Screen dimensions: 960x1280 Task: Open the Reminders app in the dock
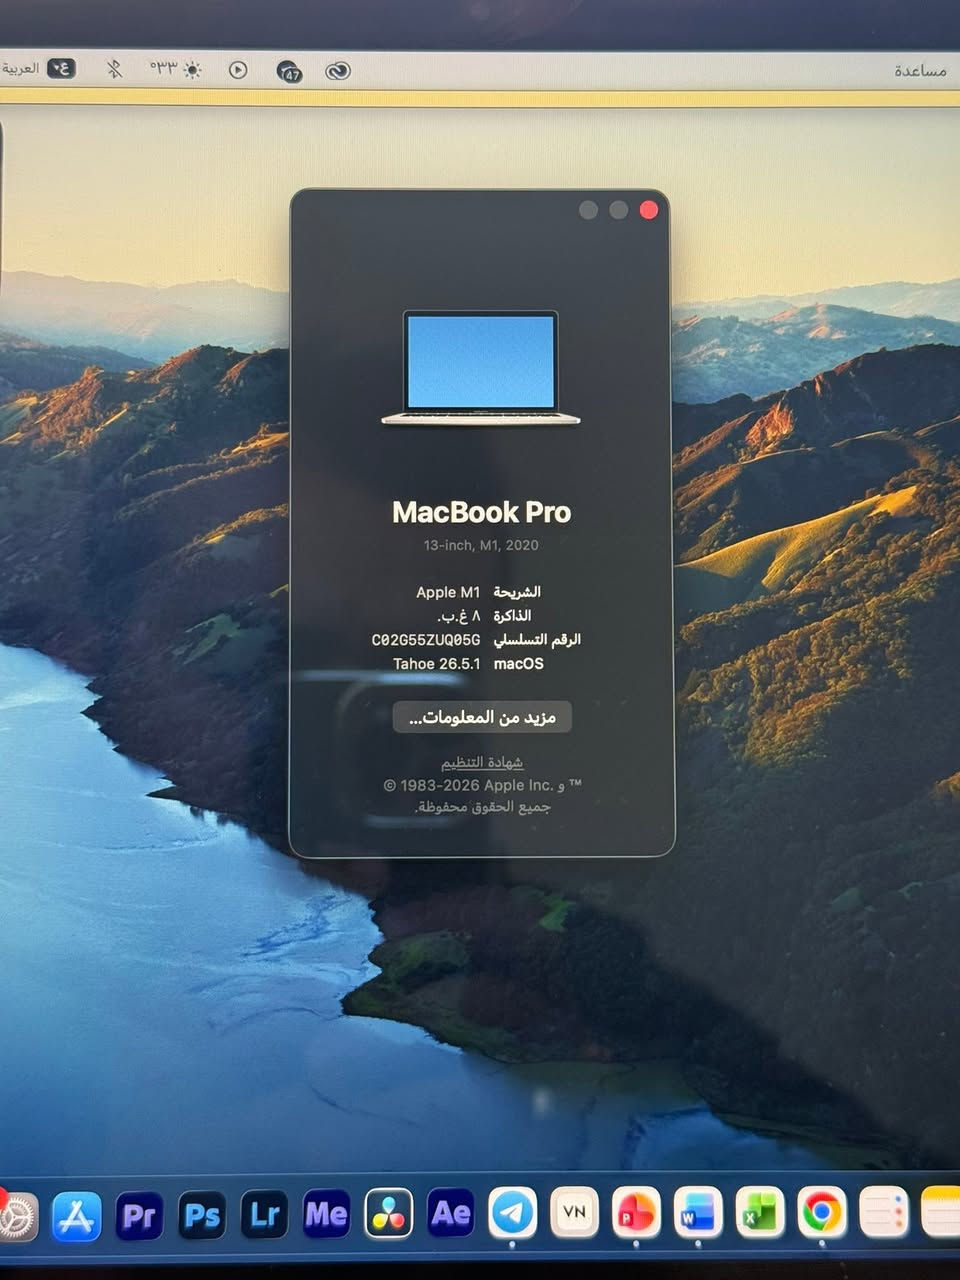(x=884, y=1213)
